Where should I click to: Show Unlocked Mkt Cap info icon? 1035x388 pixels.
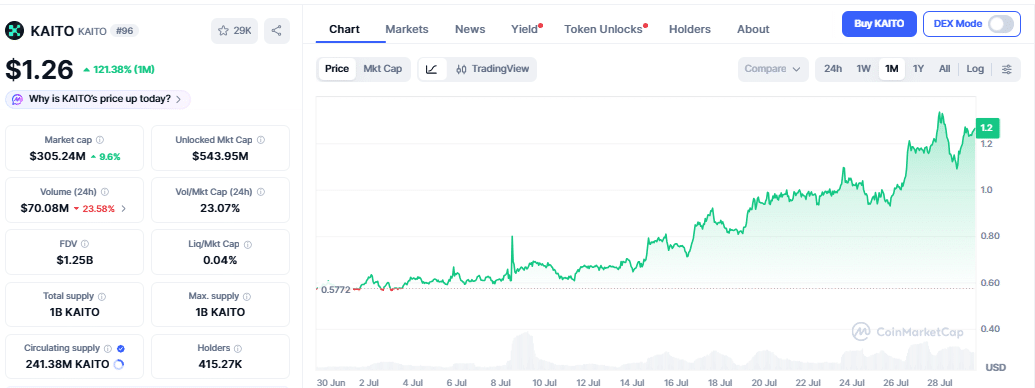click(261, 140)
